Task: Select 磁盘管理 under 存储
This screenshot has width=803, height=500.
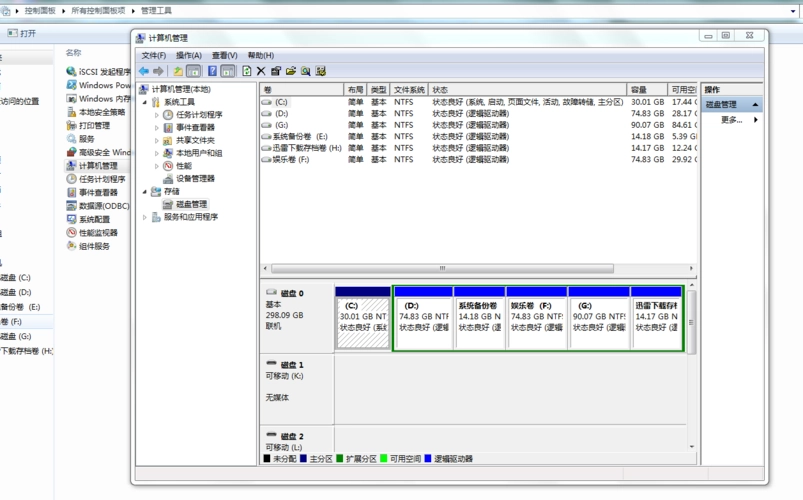Action: pos(191,204)
